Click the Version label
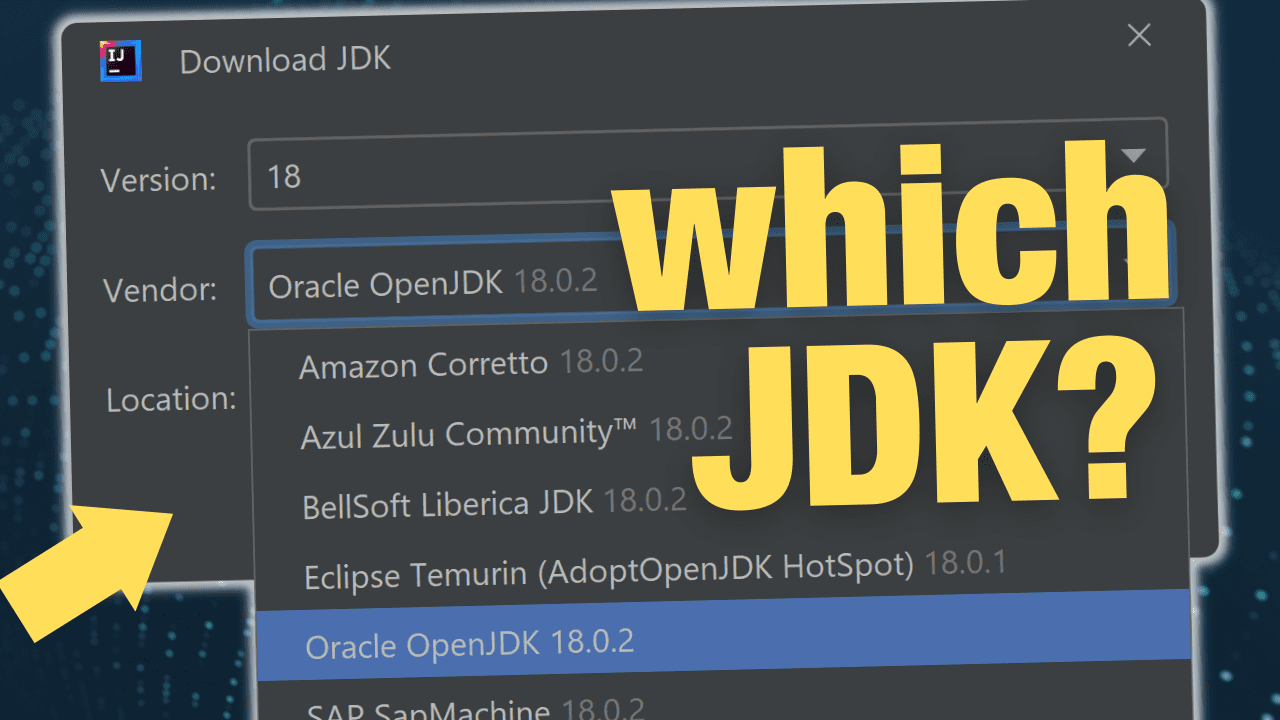1280x720 pixels. pyautogui.click(x=158, y=180)
